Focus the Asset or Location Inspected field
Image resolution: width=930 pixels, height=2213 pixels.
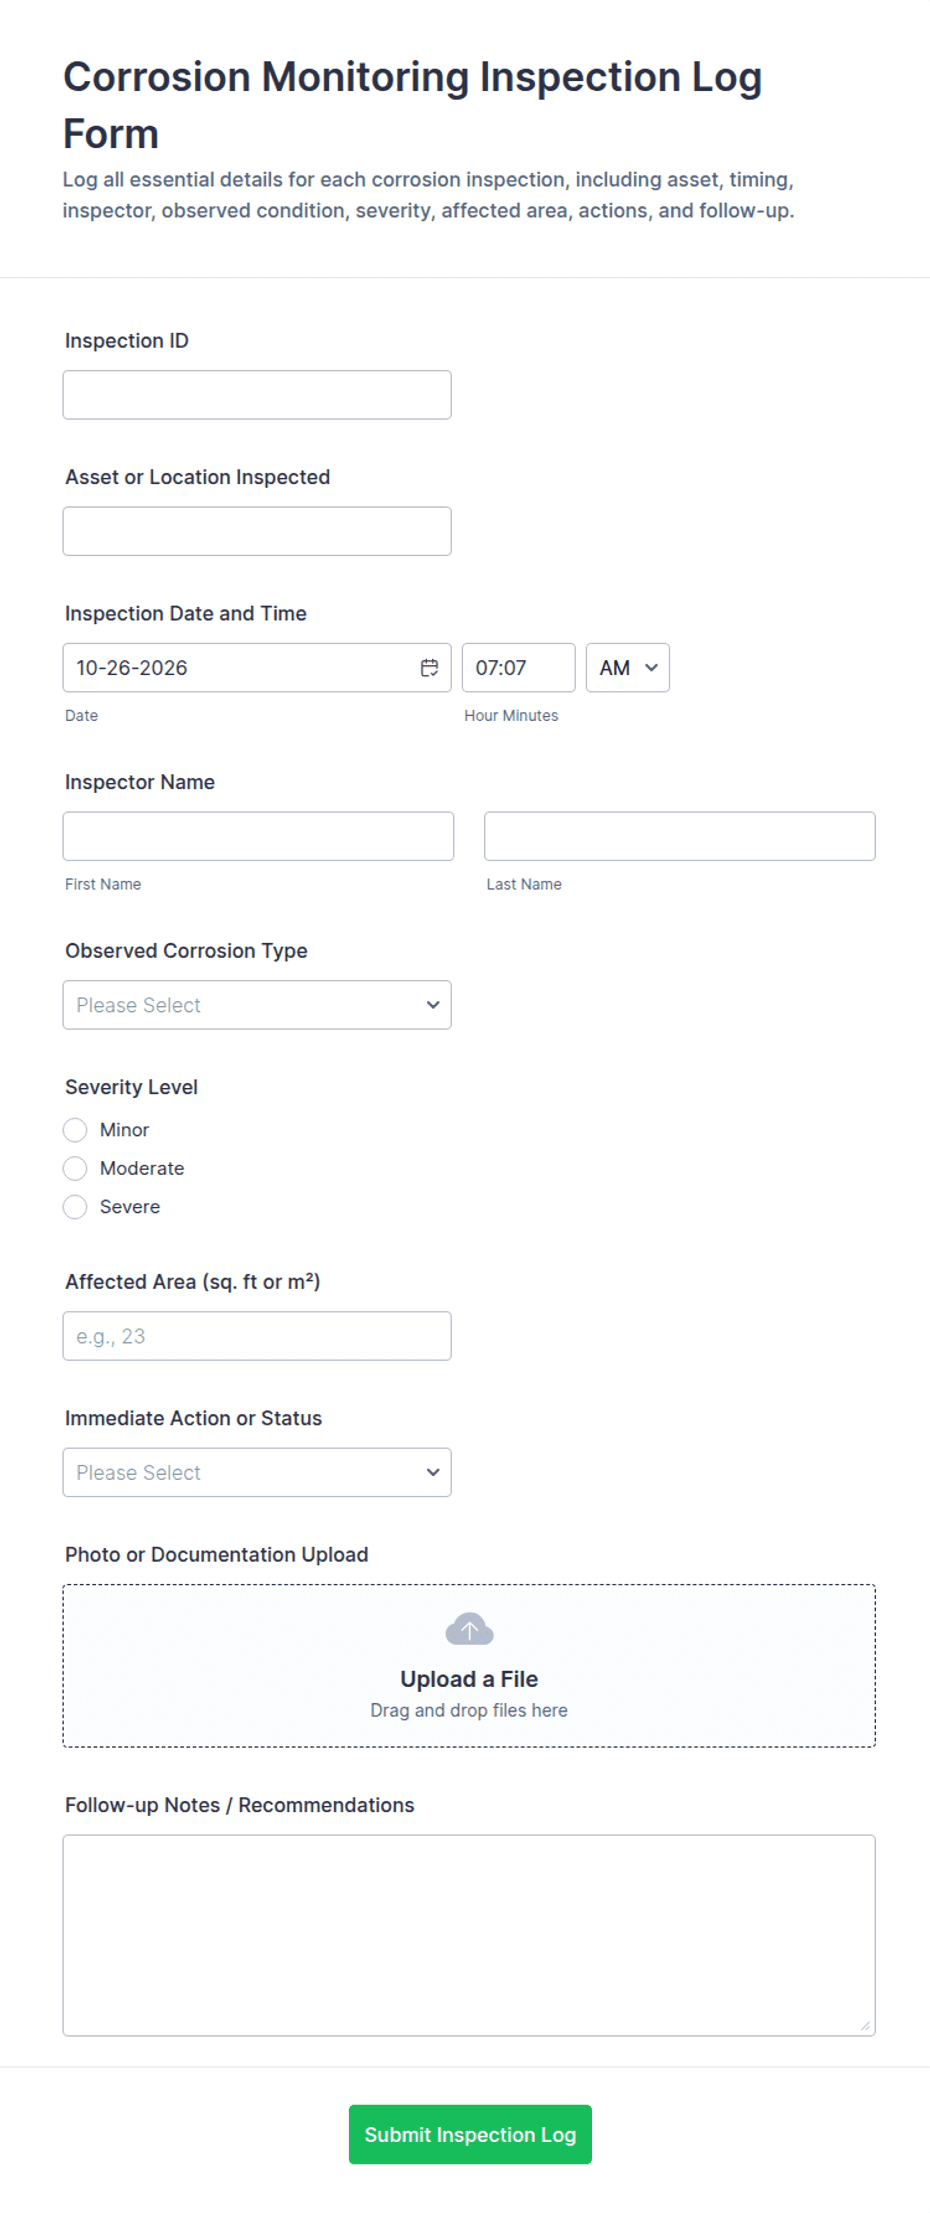[257, 531]
